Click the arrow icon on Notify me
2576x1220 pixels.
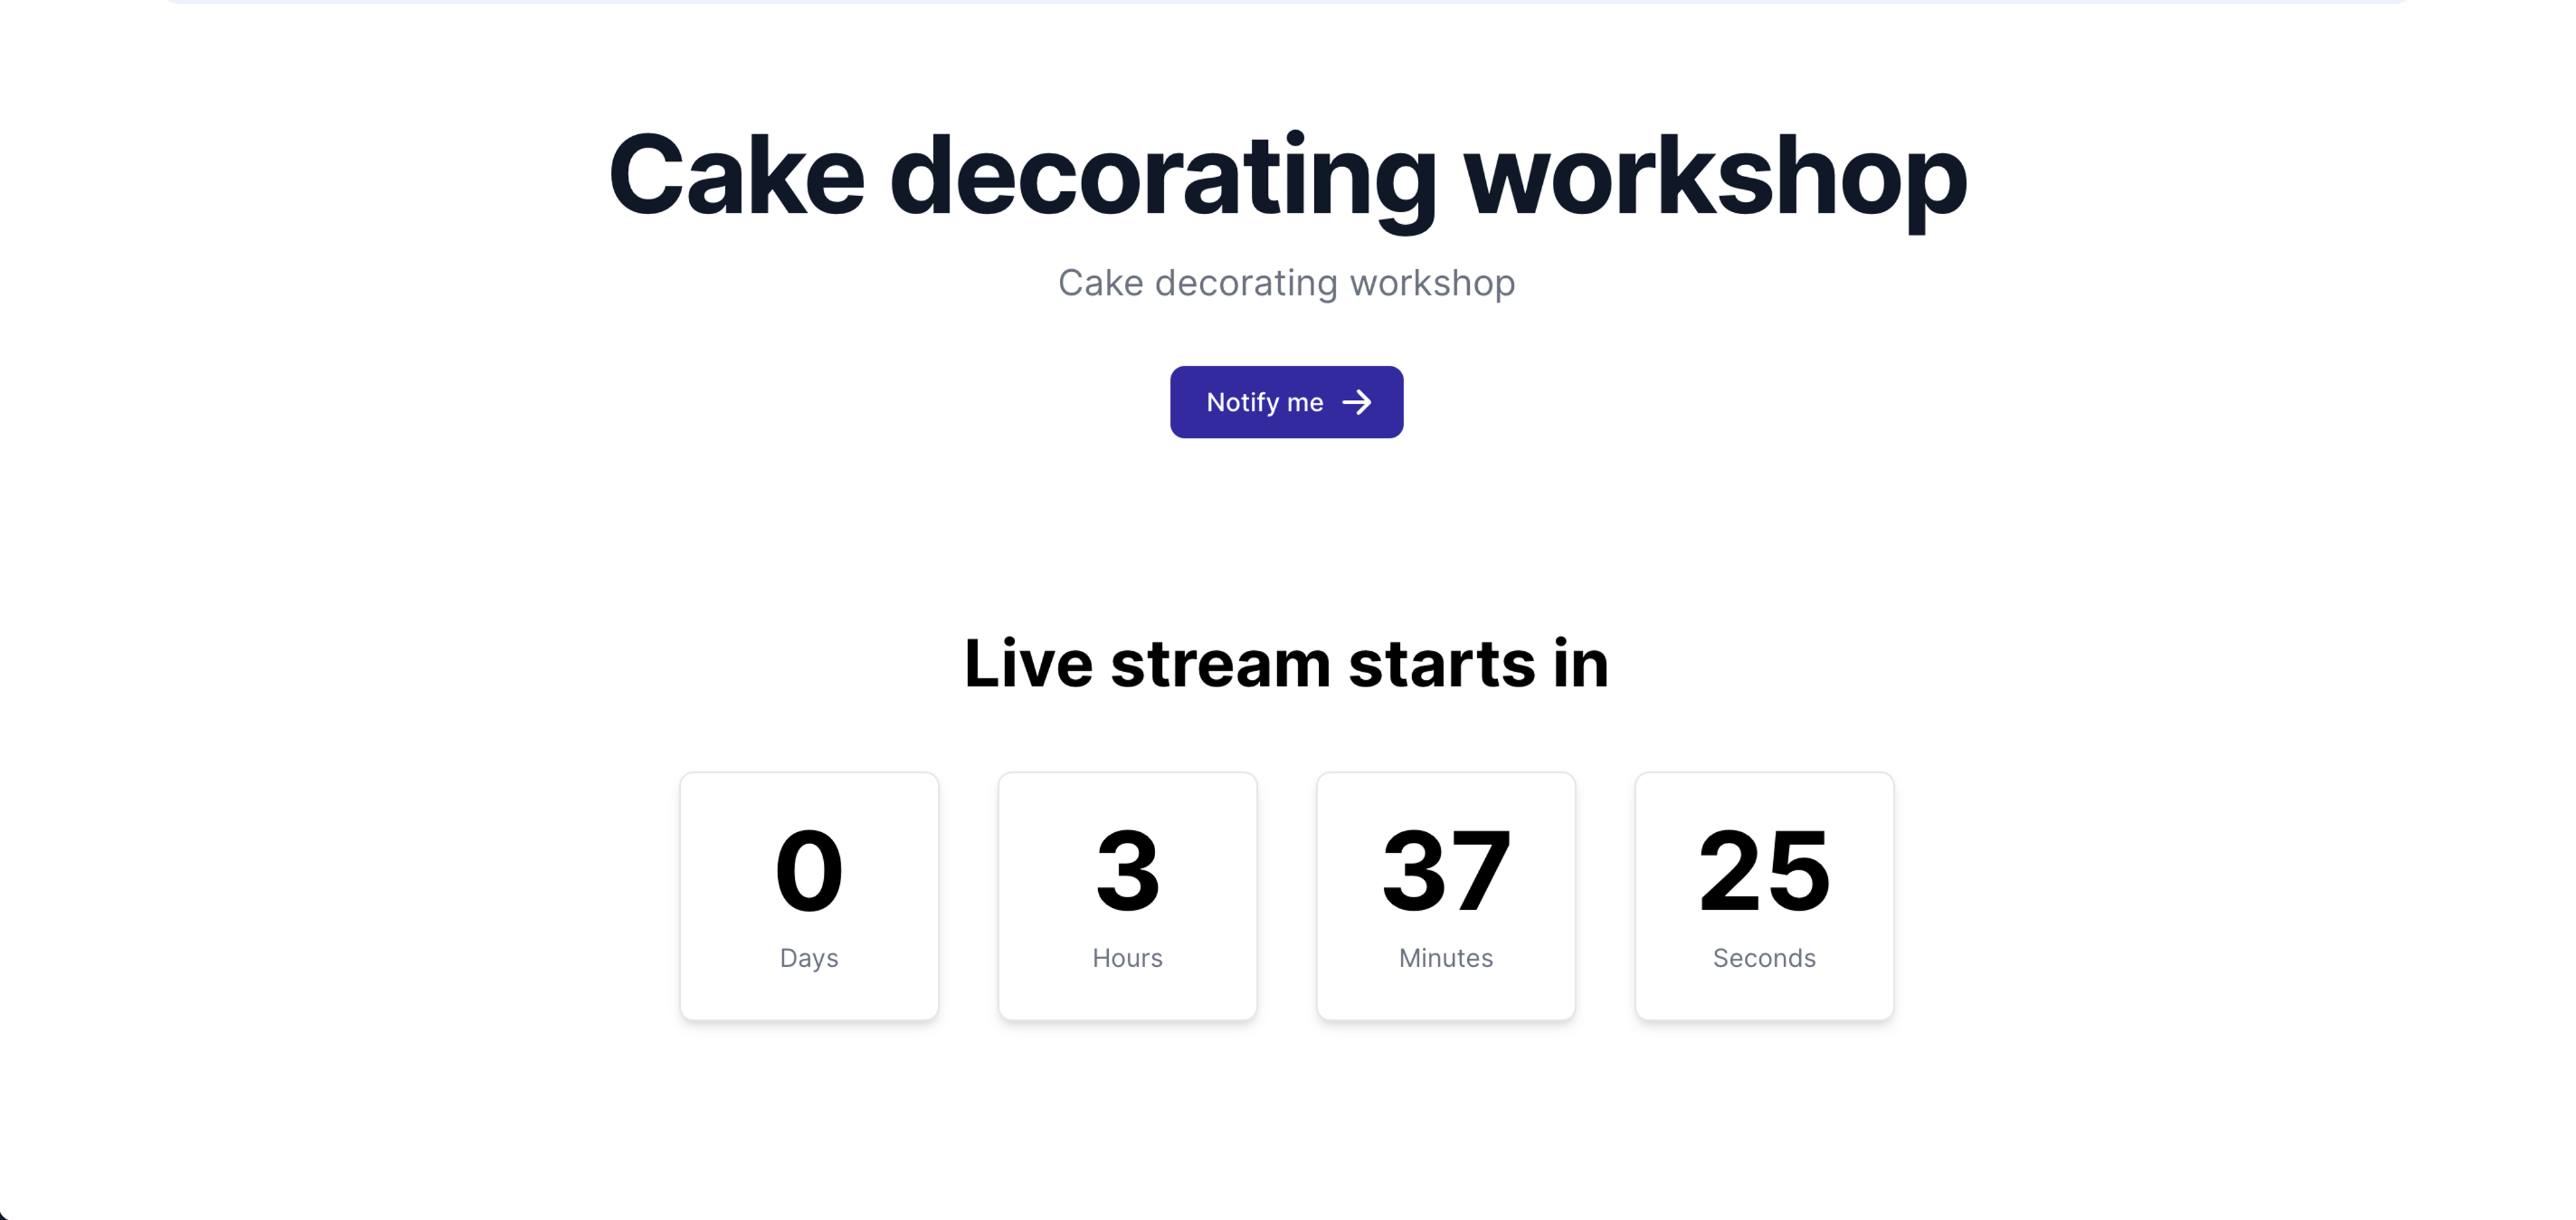pos(1355,401)
